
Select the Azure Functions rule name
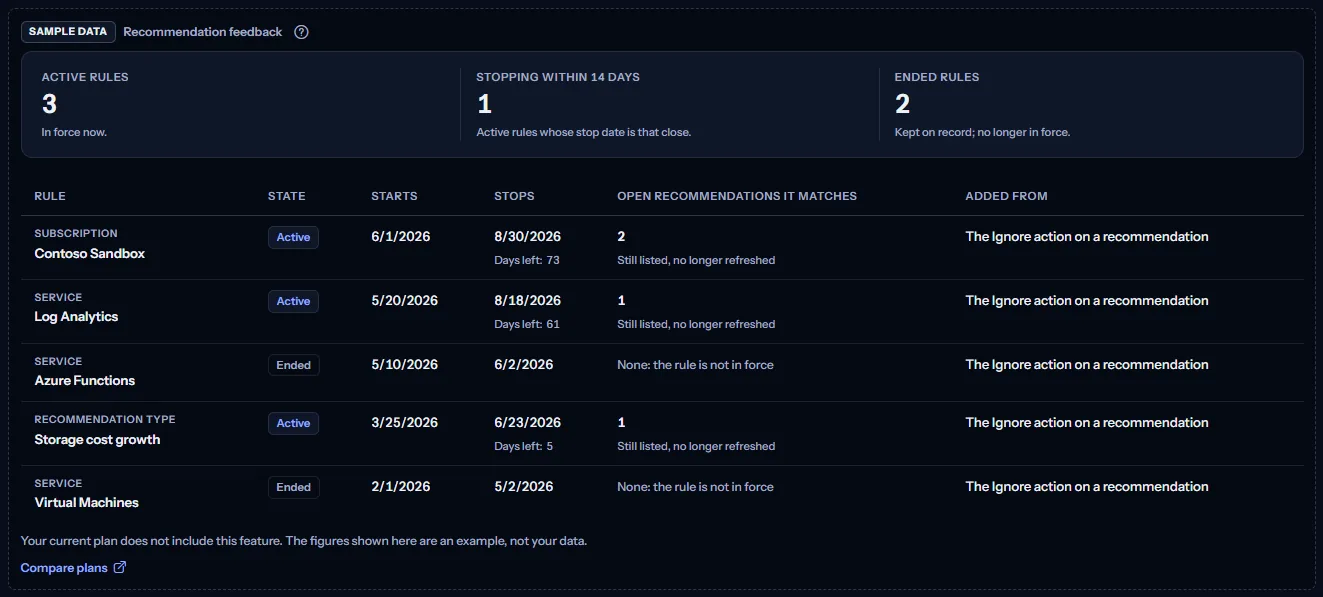click(x=85, y=381)
